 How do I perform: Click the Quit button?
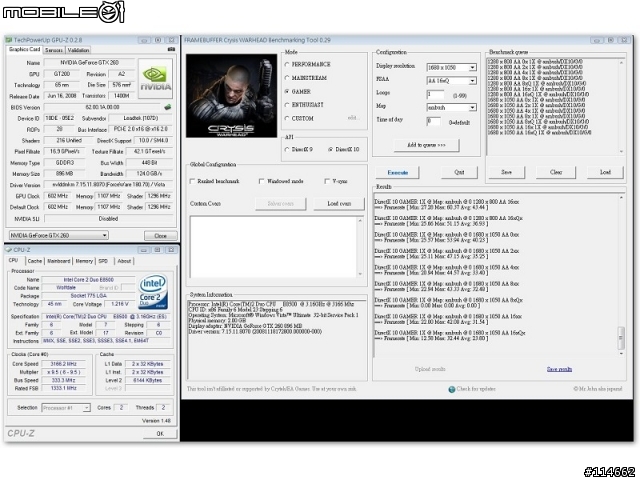click(x=459, y=172)
